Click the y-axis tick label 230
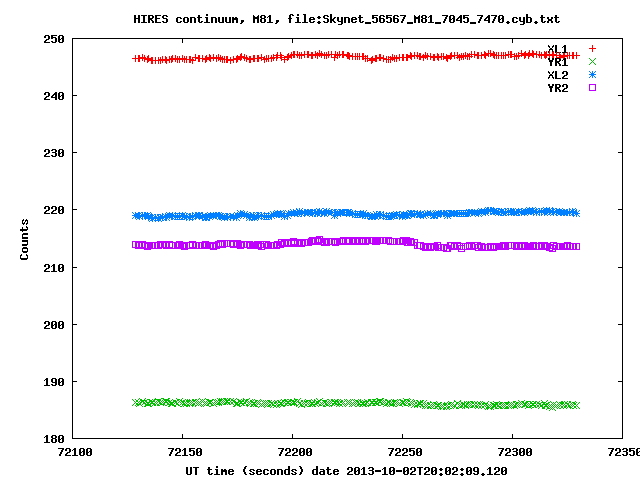 tap(54, 153)
